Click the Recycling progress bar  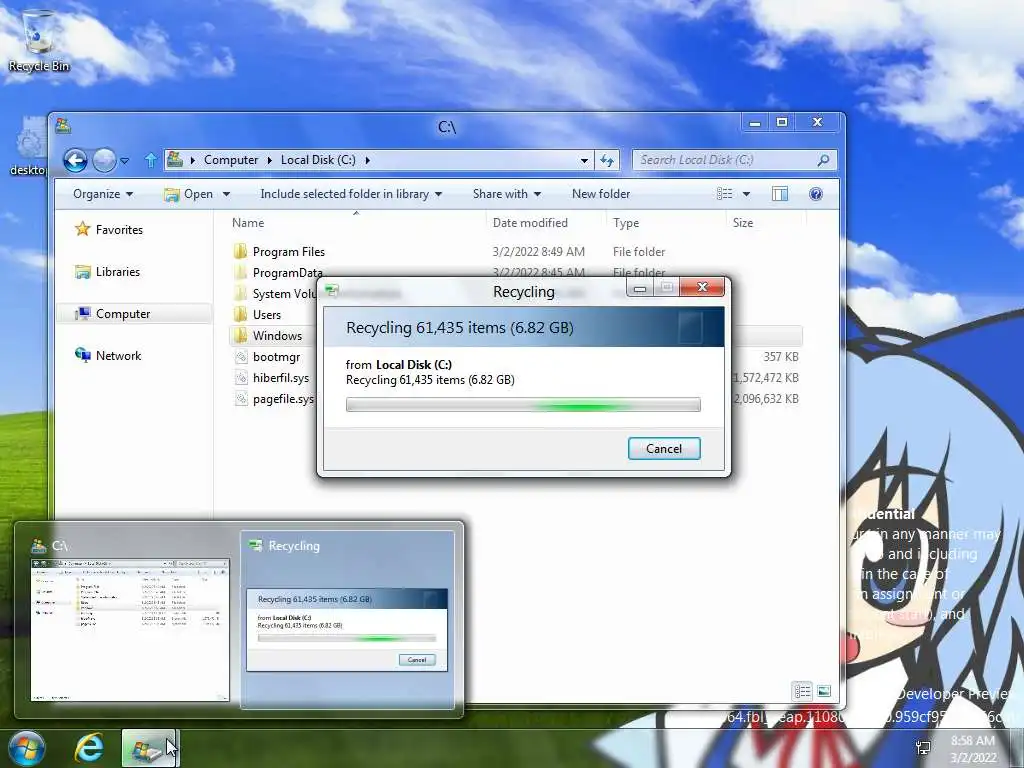[x=523, y=406]
